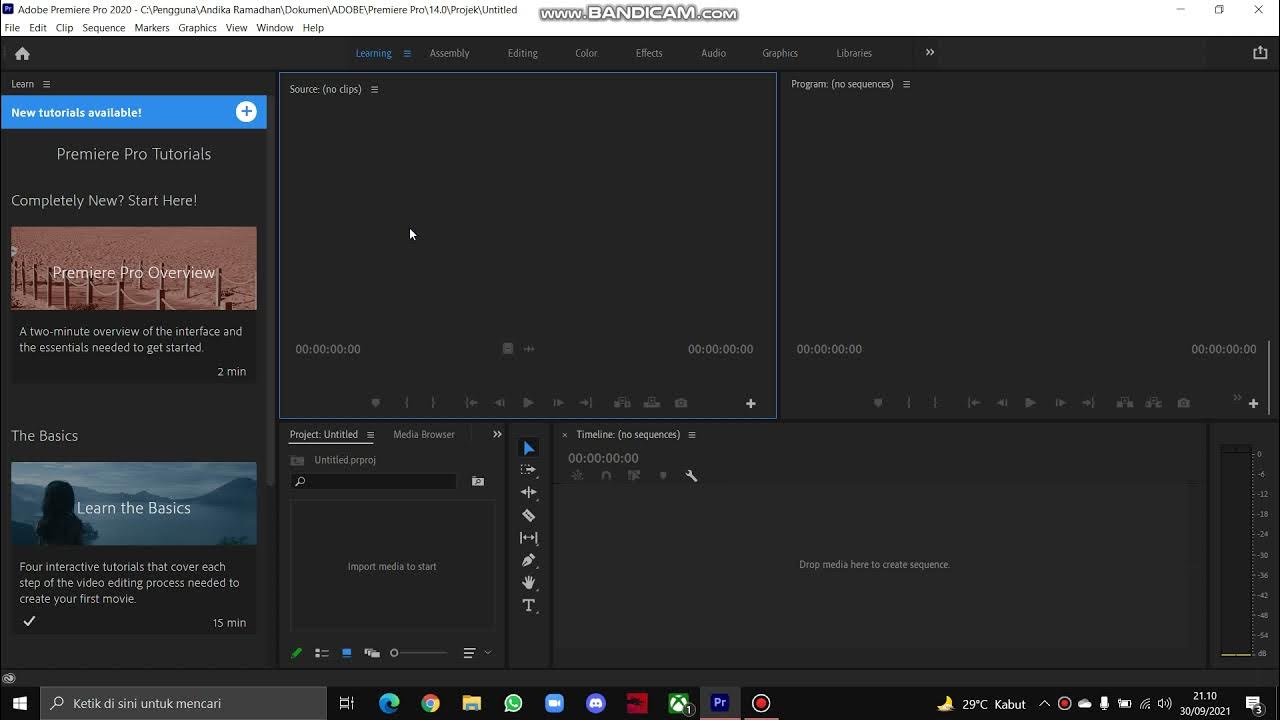This screenshot has width=1280, height=720.
Task: Select the Razor tool
Action: pyautogui.click(x=529, y=515)
